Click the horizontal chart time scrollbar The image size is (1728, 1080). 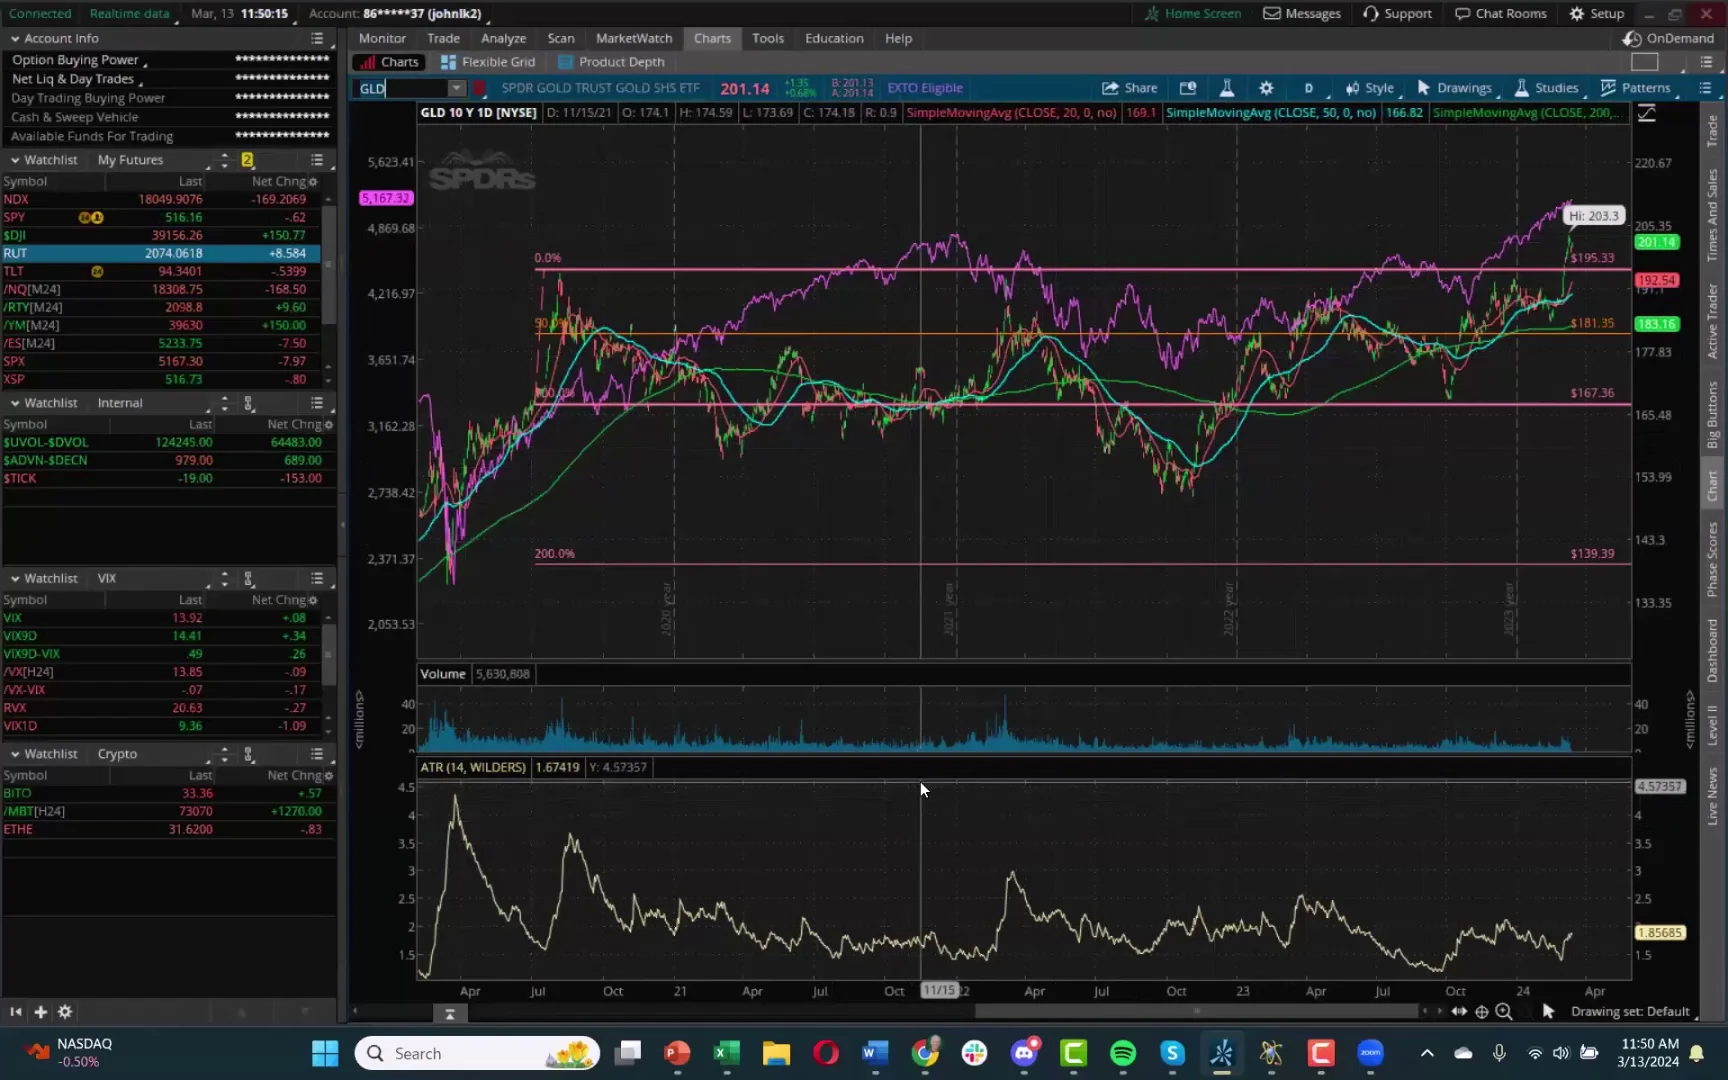1196,1011
